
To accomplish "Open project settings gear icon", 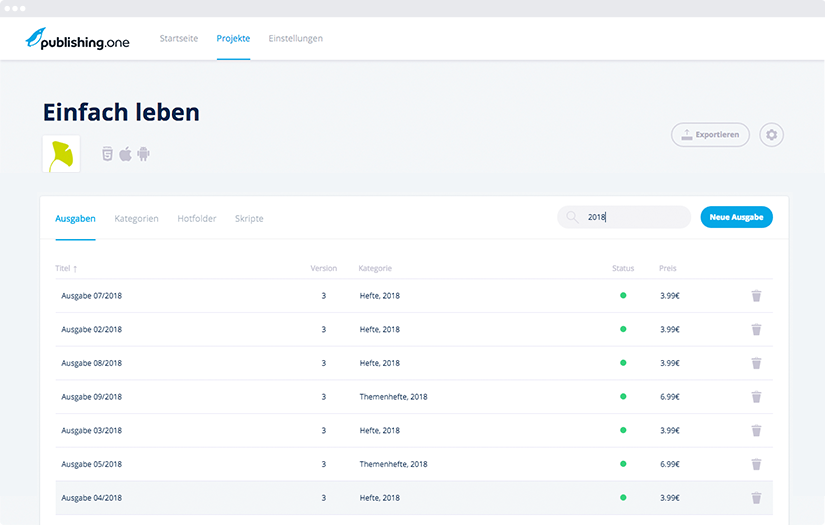I will coord(771,135).
